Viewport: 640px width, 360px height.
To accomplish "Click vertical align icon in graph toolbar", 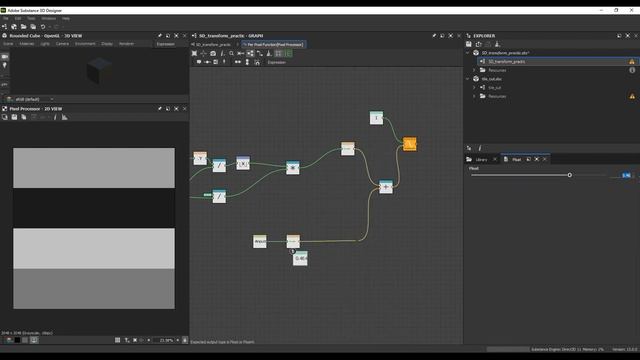I will (x=247, y=62).
